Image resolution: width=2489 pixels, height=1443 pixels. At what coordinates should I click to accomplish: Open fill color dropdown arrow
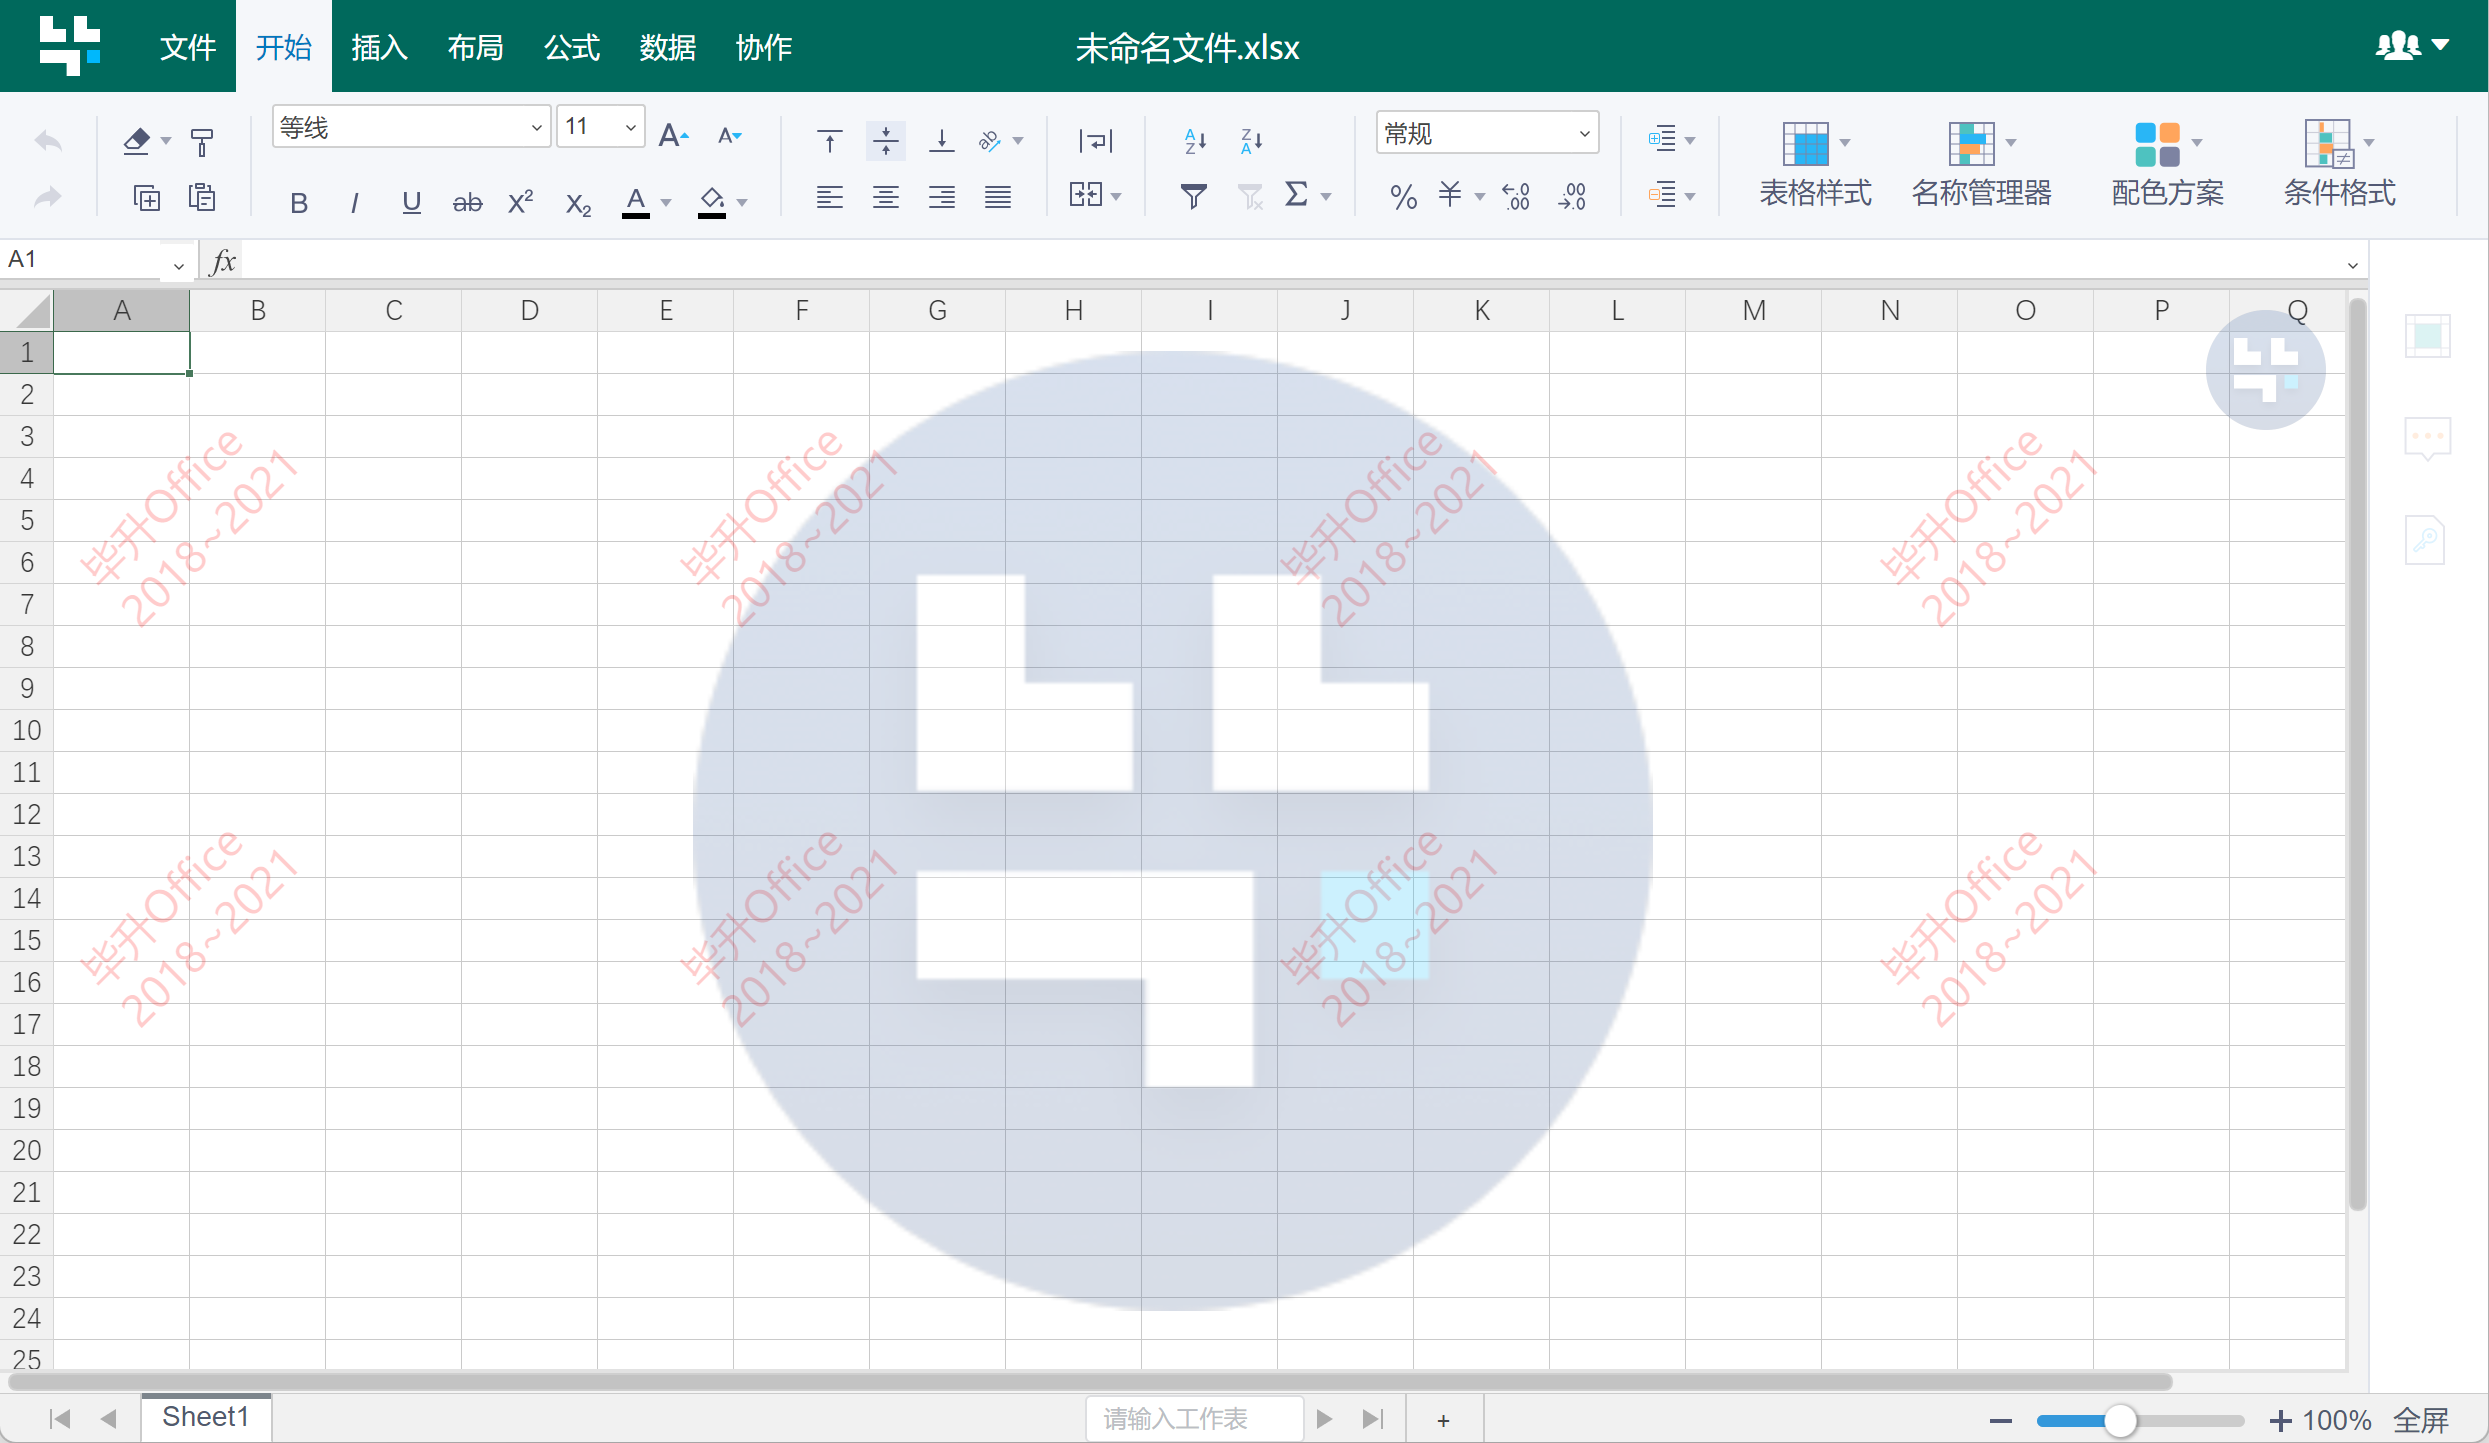point(742,204)
